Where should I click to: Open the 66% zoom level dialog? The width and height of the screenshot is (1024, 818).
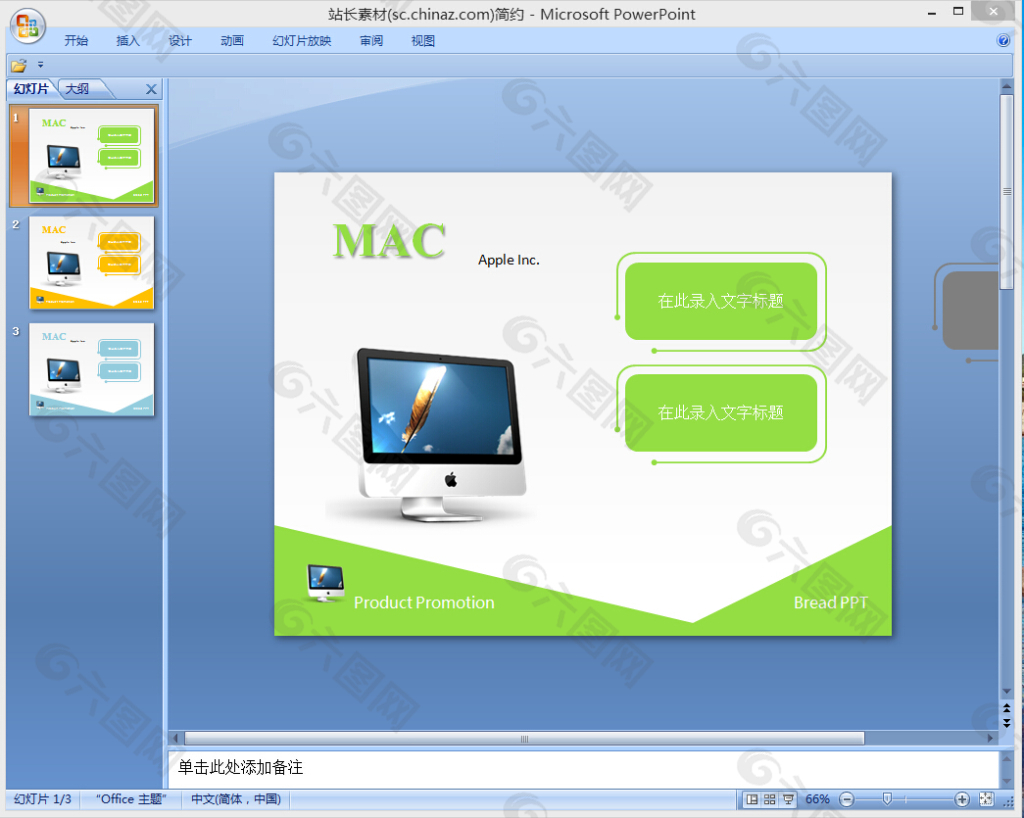(817, 800)
